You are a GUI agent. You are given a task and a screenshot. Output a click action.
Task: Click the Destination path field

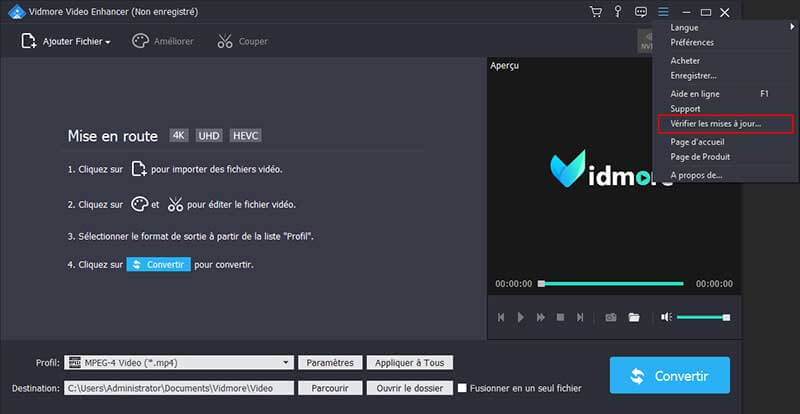click(x=180, y=388)
